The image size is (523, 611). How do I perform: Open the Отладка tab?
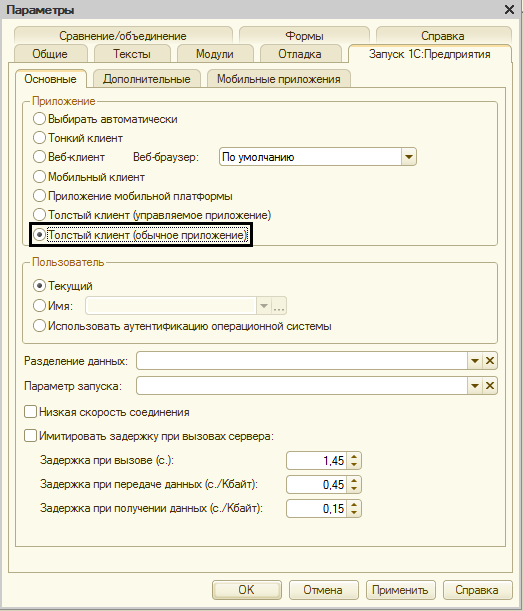(x=300, y=54)
